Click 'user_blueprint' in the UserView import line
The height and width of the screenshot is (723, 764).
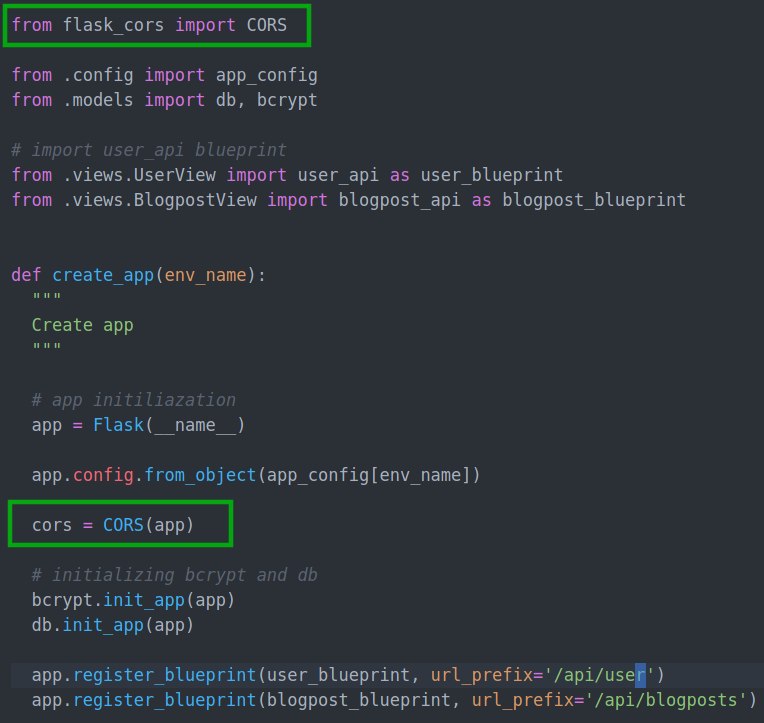coord(492,175)
